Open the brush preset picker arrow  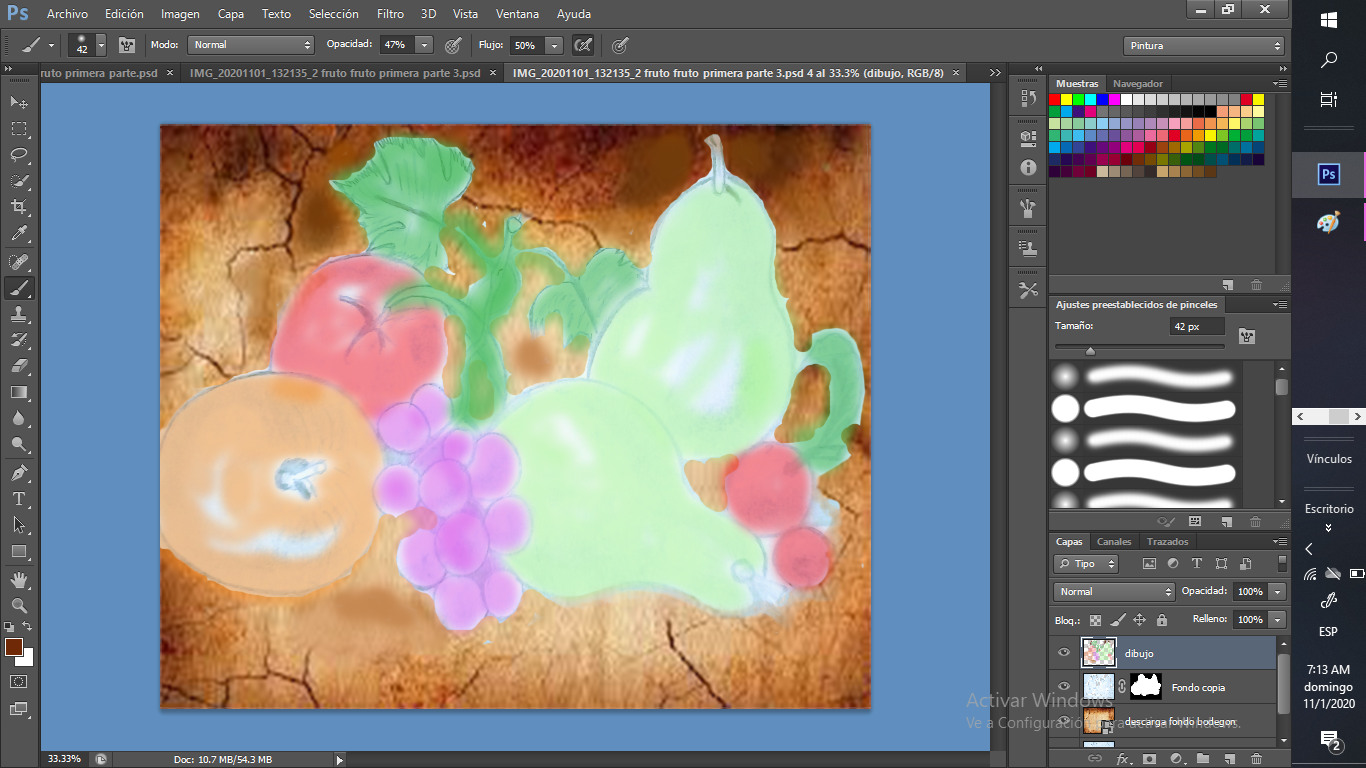101,45
